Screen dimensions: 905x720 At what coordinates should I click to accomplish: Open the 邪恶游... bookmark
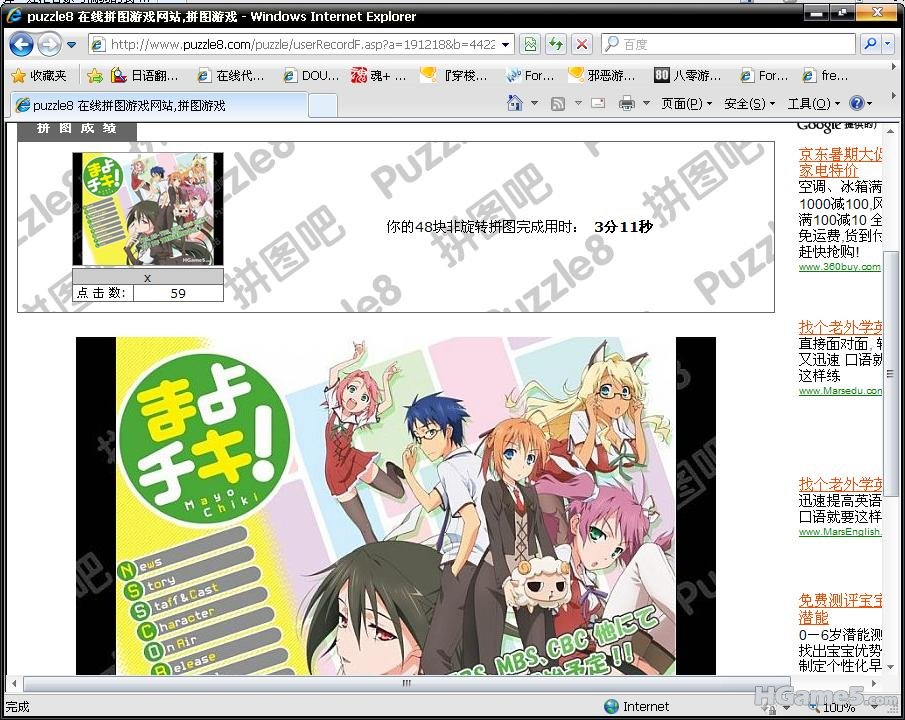[x=601, y=76]
